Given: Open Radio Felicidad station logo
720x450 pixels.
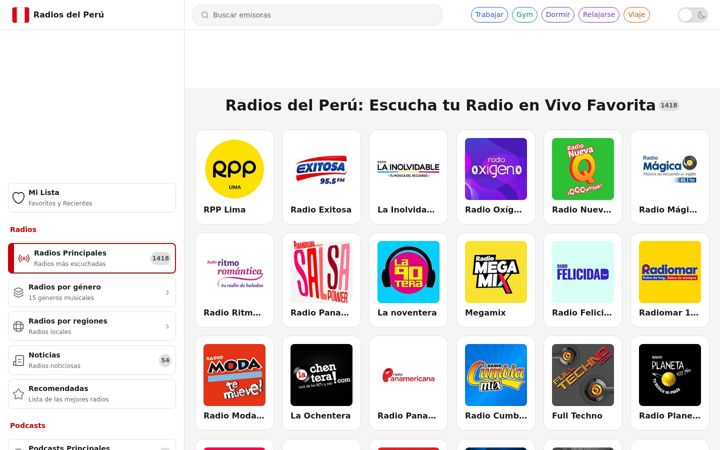Looking at the screenshot, I should 583,272.
